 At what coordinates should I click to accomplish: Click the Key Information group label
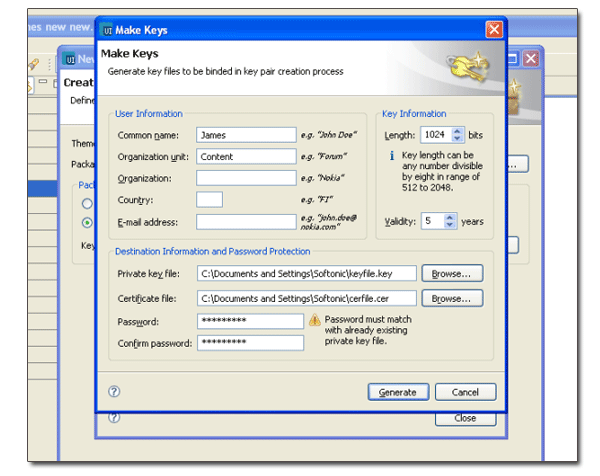(414, 114)
